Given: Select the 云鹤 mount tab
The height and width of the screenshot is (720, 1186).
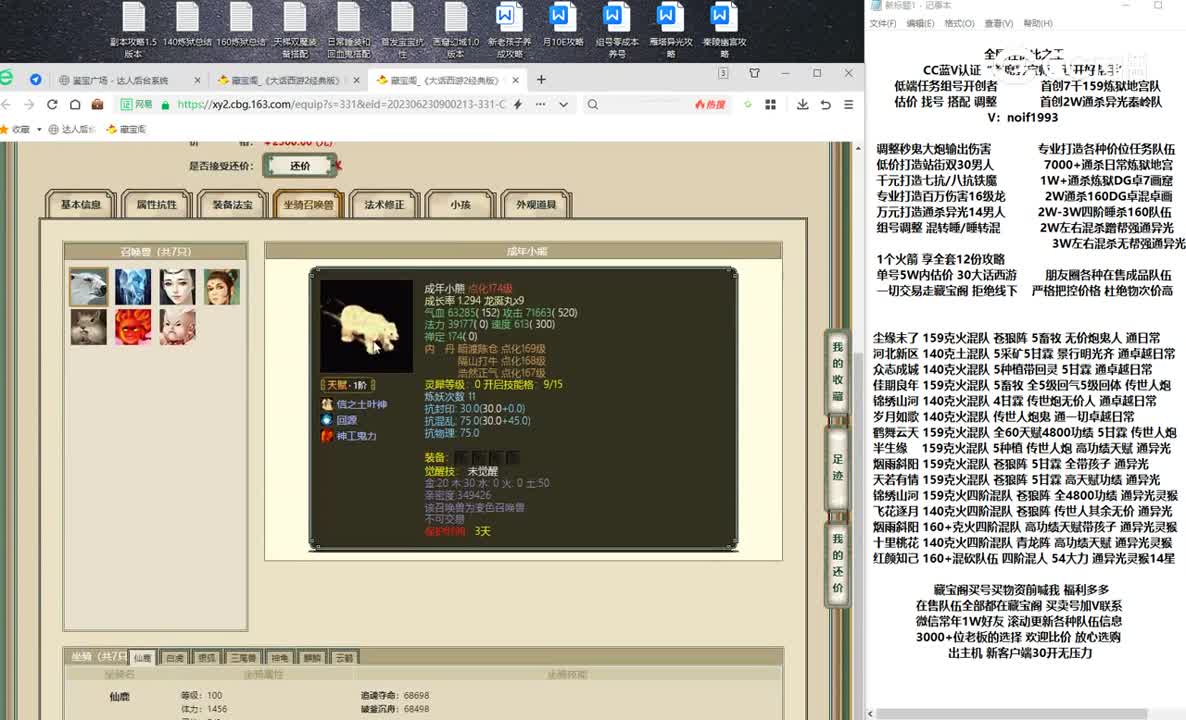Looking at the screenshot, I should [x=344, y=658].
